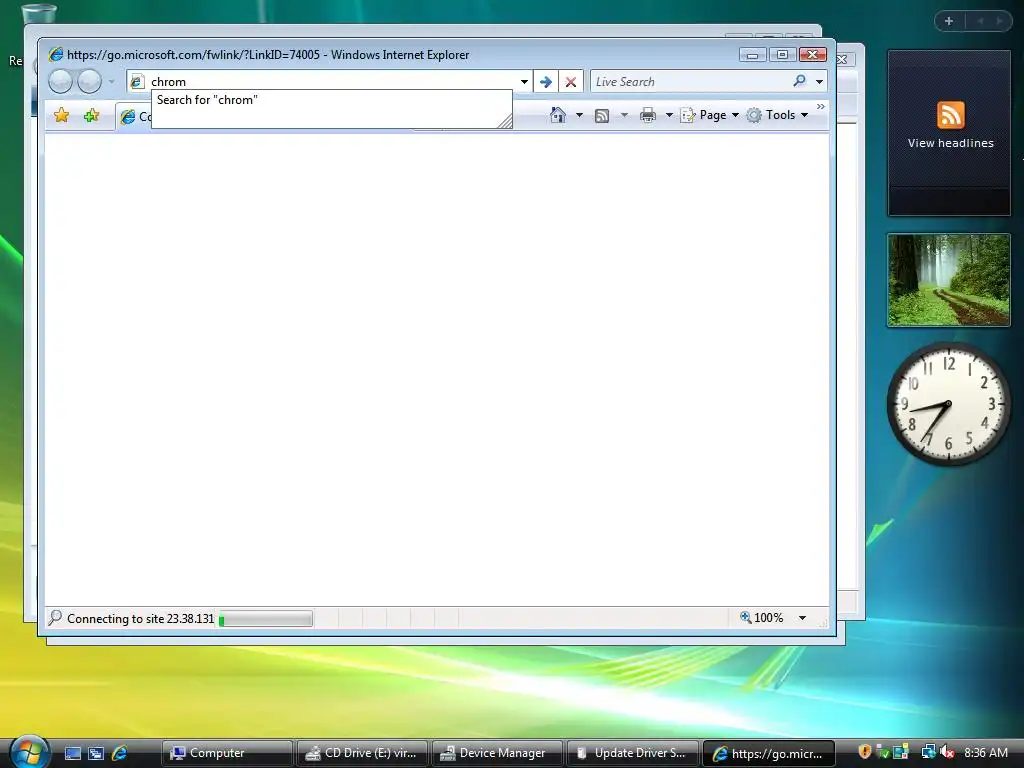Click the "View headlines" link
The width and height of the screenshot is (1024, 768).
coord(950,143)
